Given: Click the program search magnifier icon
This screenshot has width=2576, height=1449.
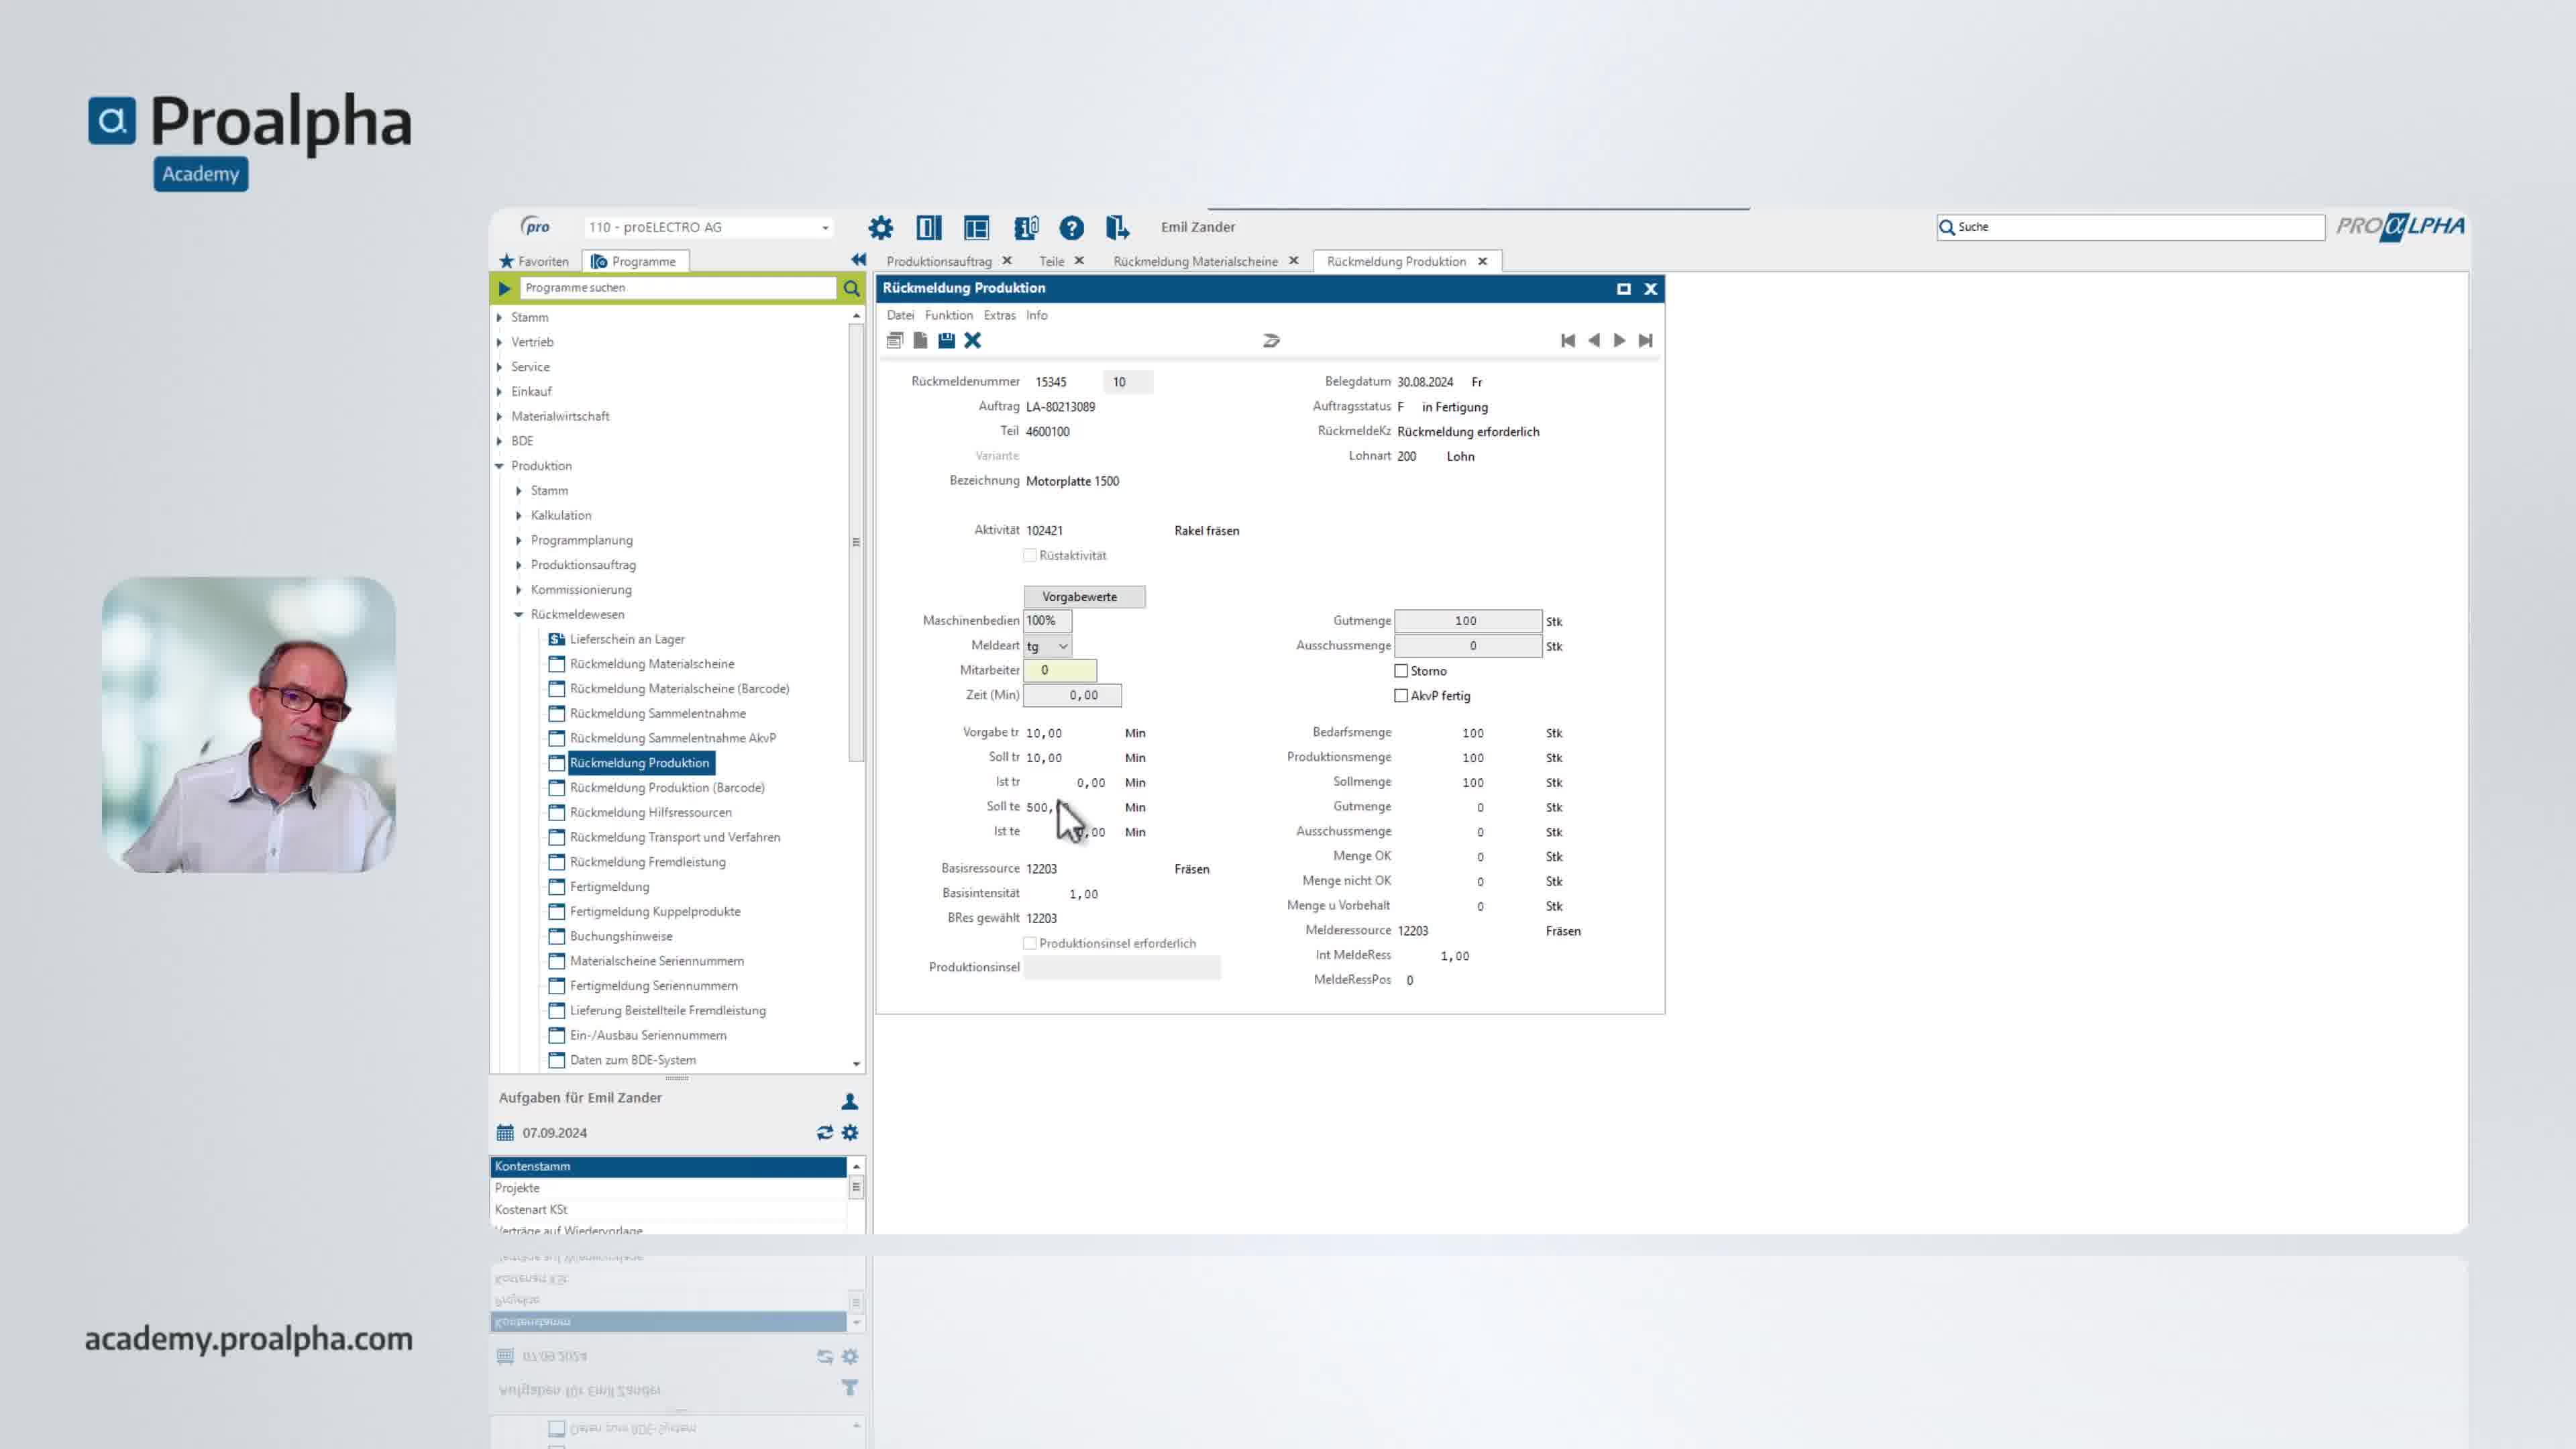Looking at the screenshot, I should coord(851,288).
